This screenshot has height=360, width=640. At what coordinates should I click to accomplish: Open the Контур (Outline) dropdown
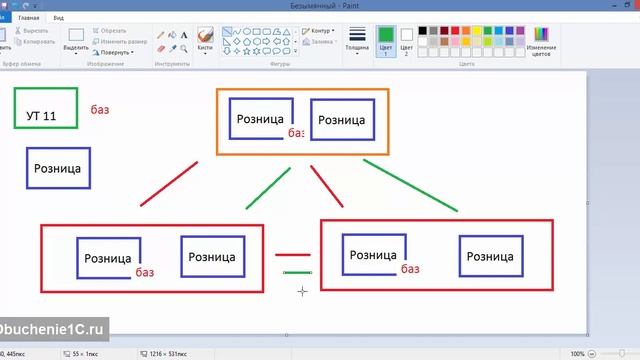click(318, 31)
